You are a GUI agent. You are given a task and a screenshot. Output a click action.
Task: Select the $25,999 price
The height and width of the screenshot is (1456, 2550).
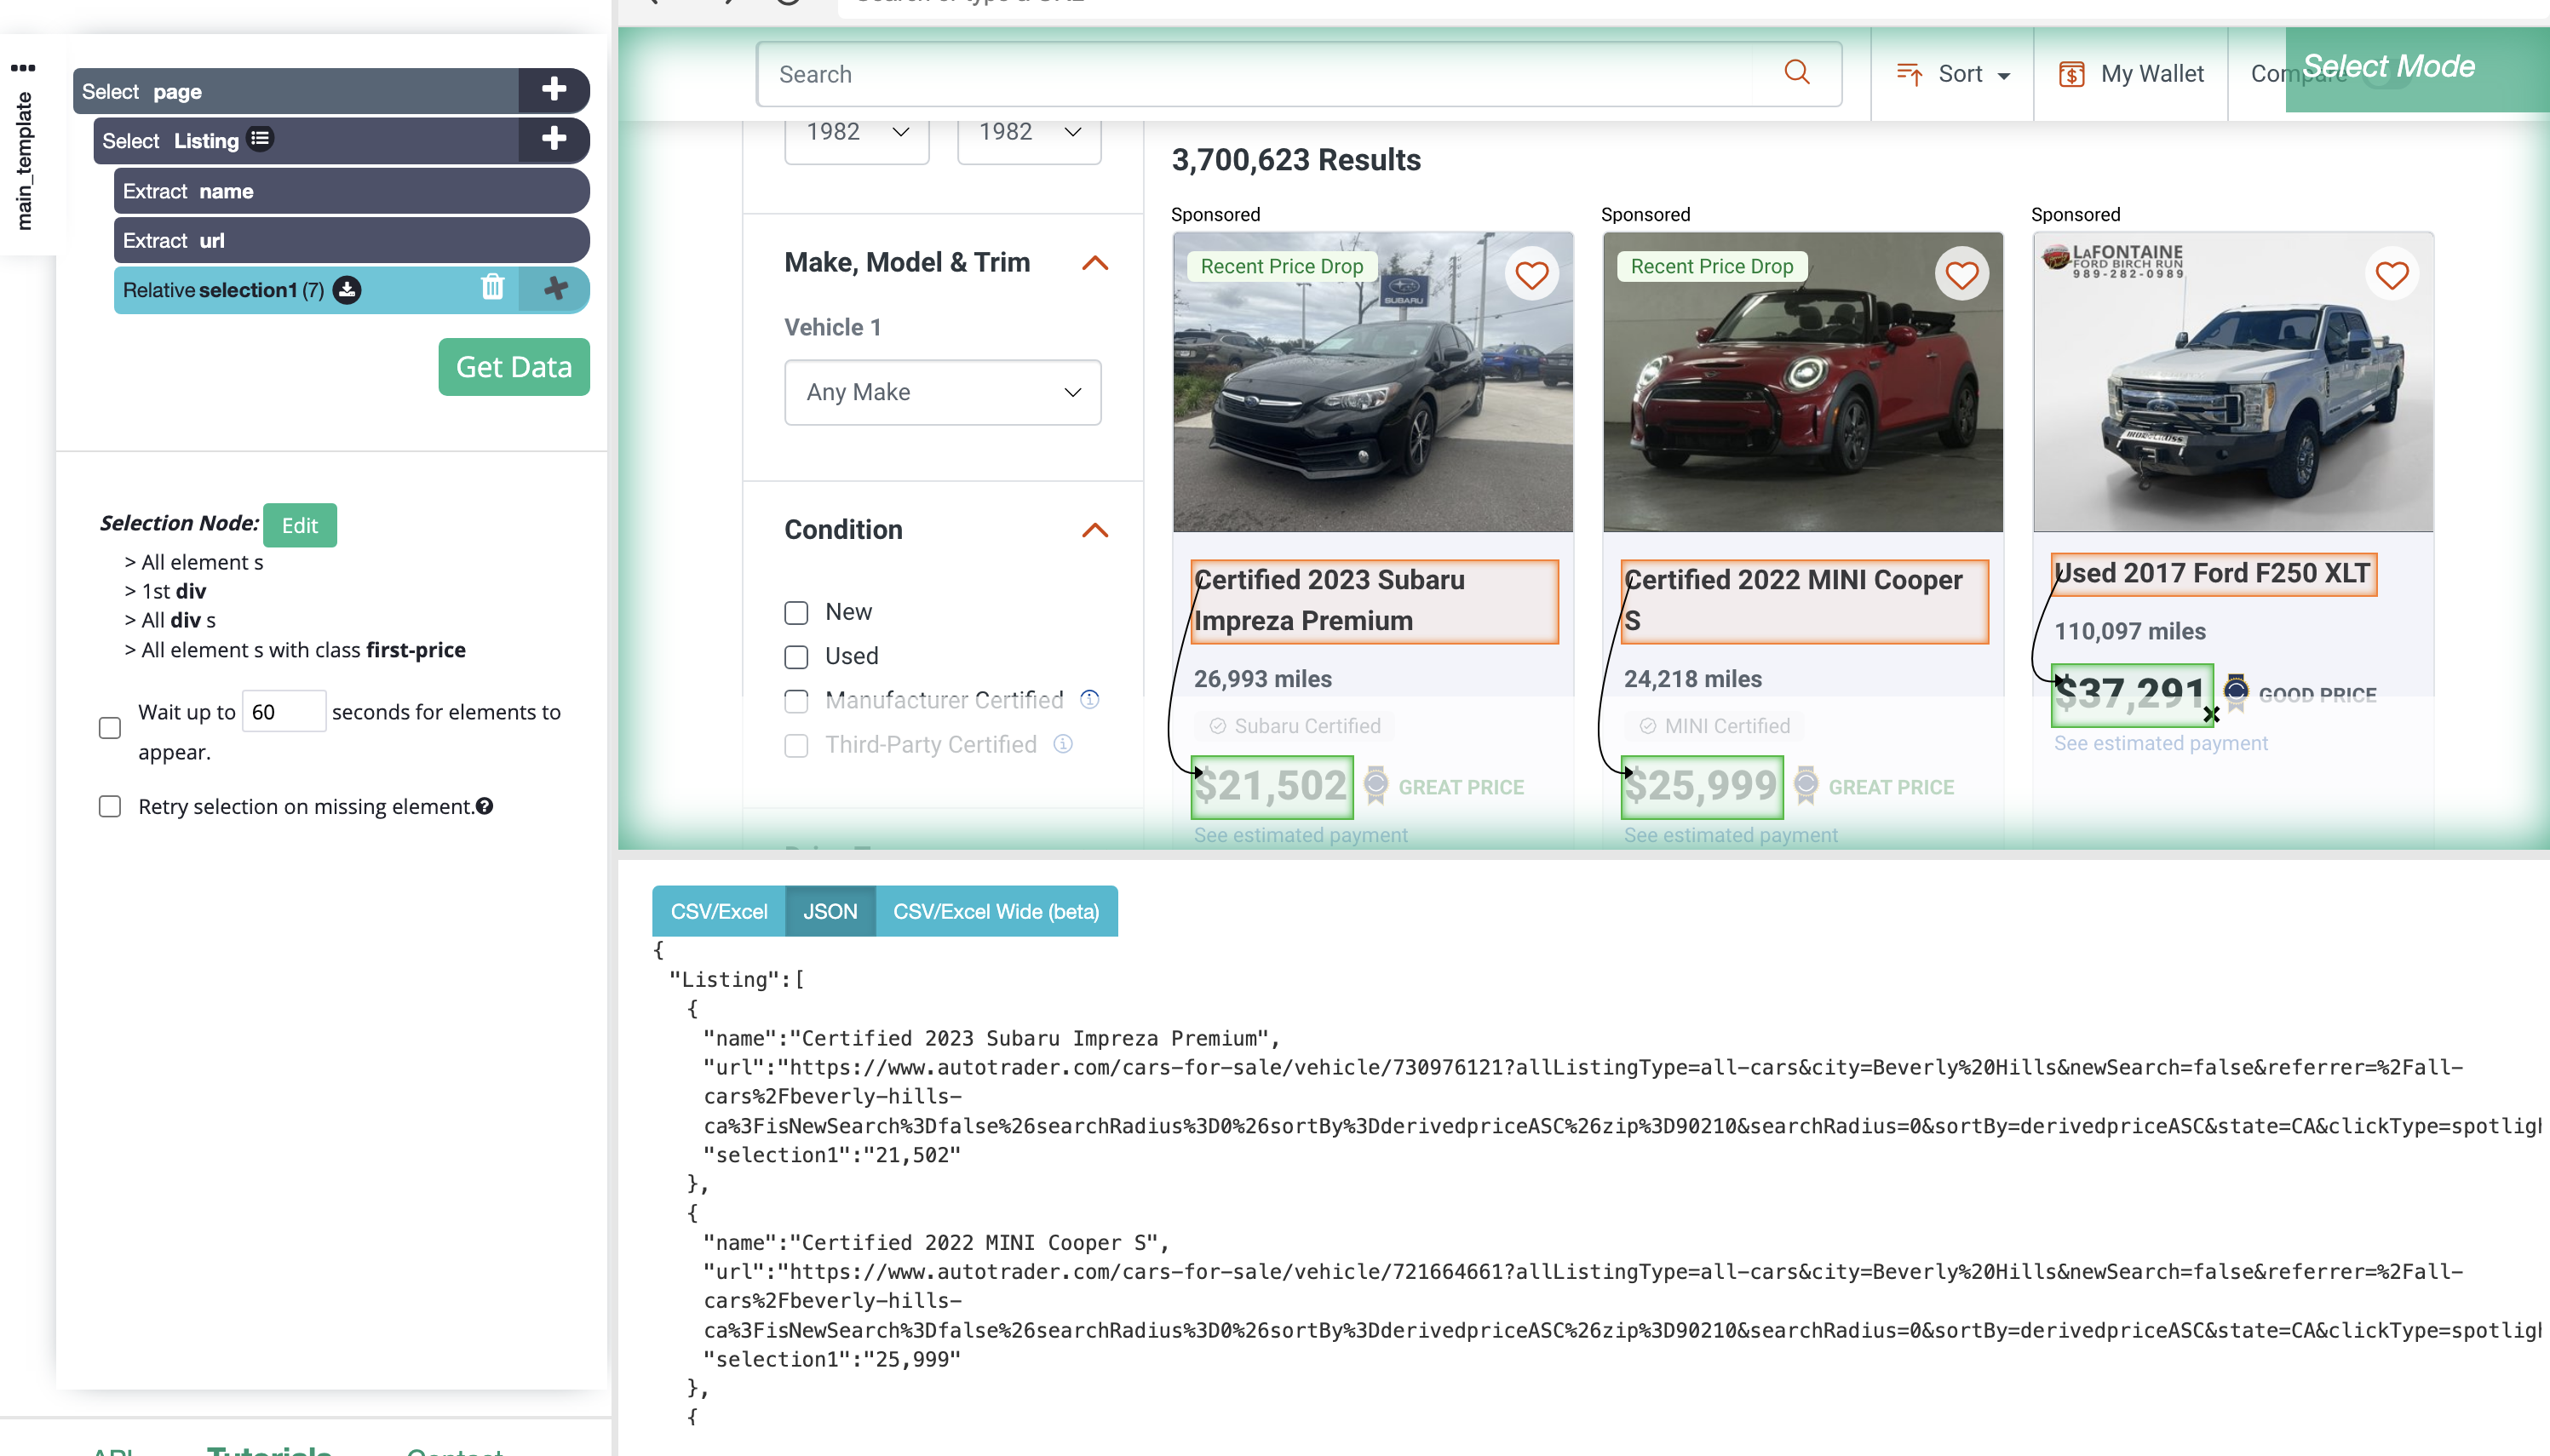[x=1702, y=786]
